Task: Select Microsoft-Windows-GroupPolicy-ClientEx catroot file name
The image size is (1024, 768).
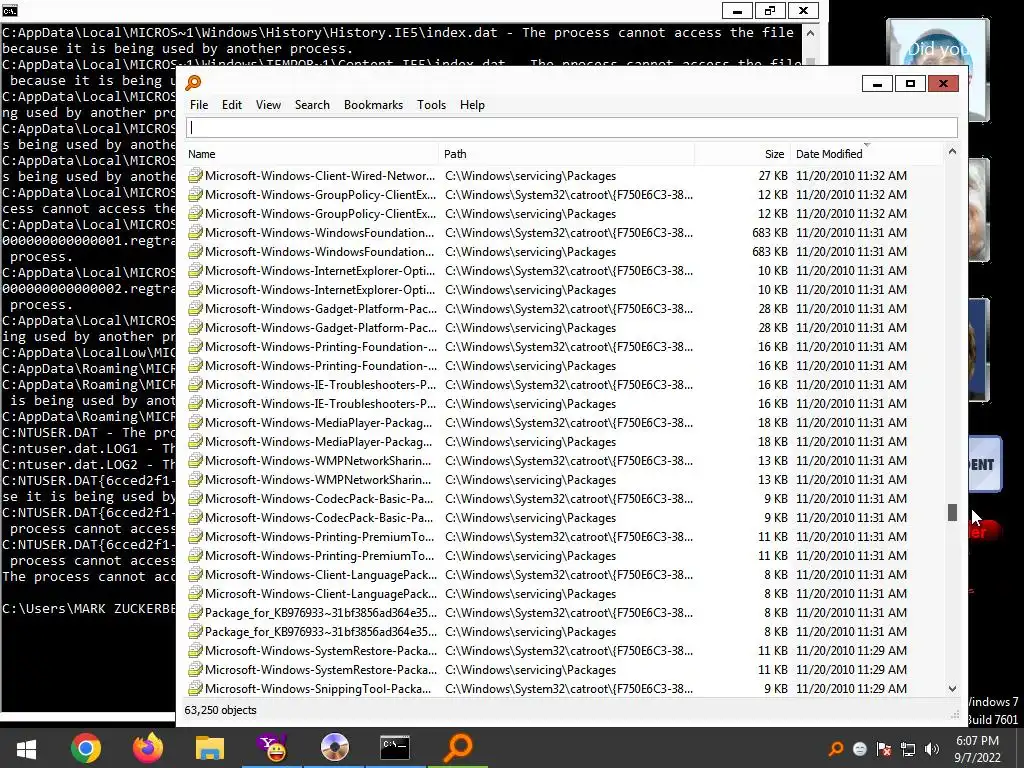Action: click(x=320, y=195)
